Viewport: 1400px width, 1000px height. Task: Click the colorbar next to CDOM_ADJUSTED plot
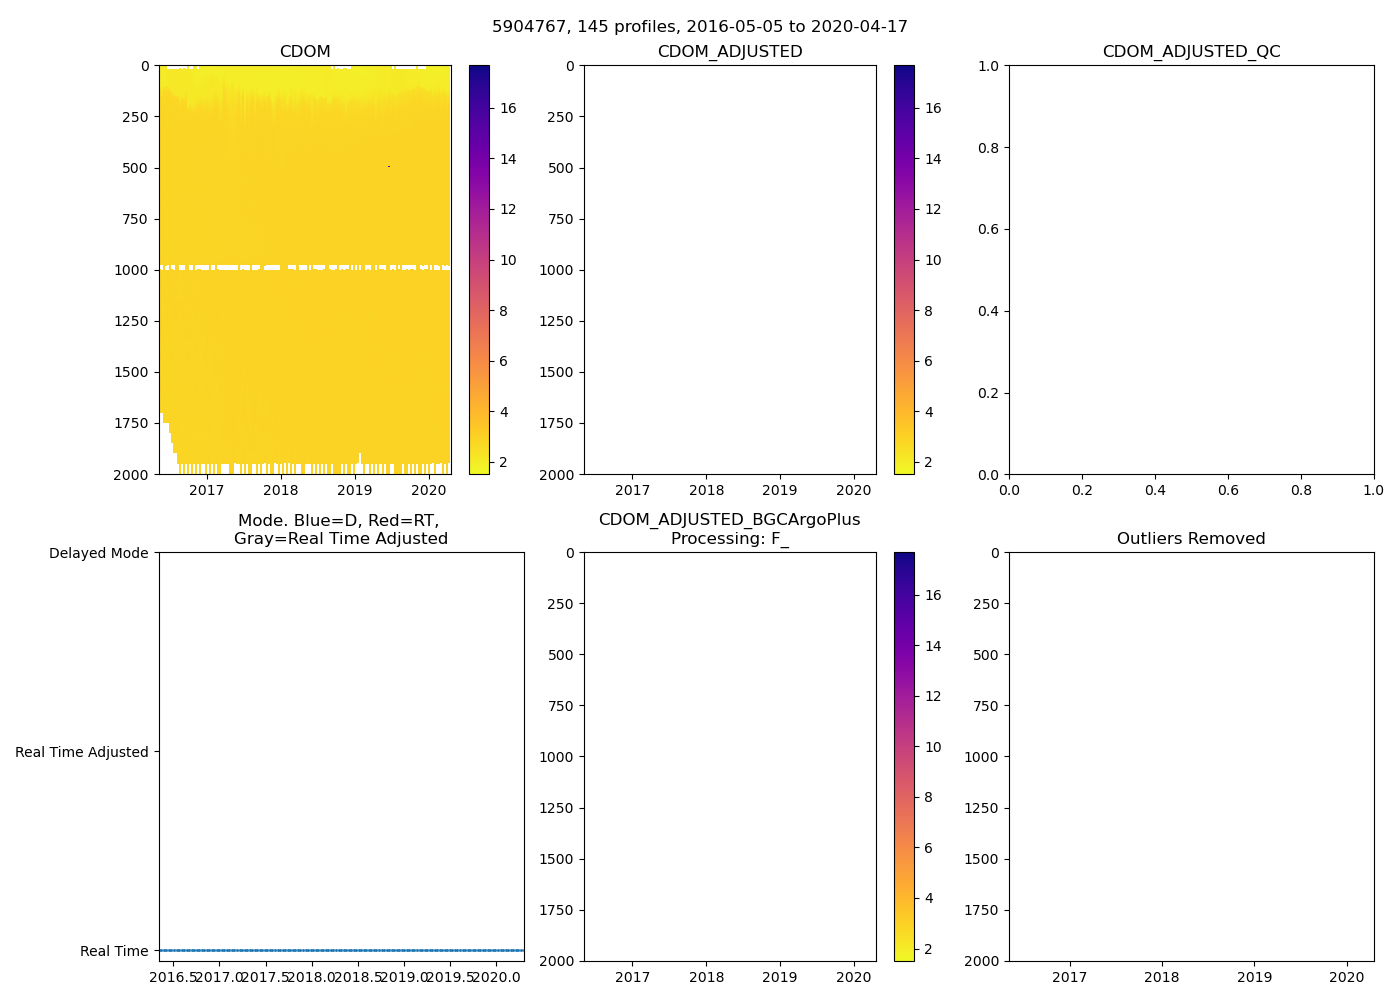click(904, 270)
